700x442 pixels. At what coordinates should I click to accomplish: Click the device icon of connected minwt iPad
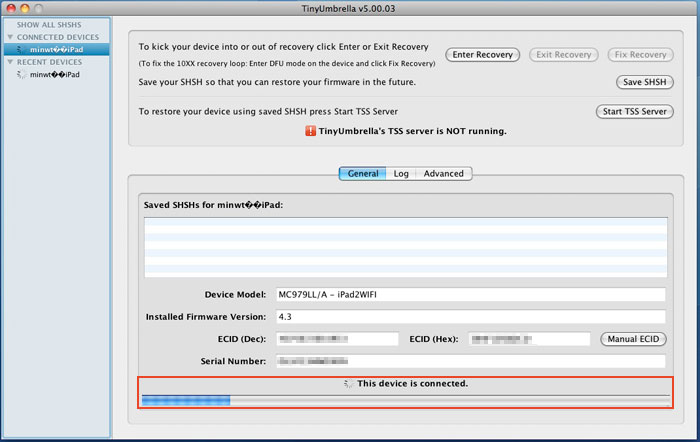21,50
